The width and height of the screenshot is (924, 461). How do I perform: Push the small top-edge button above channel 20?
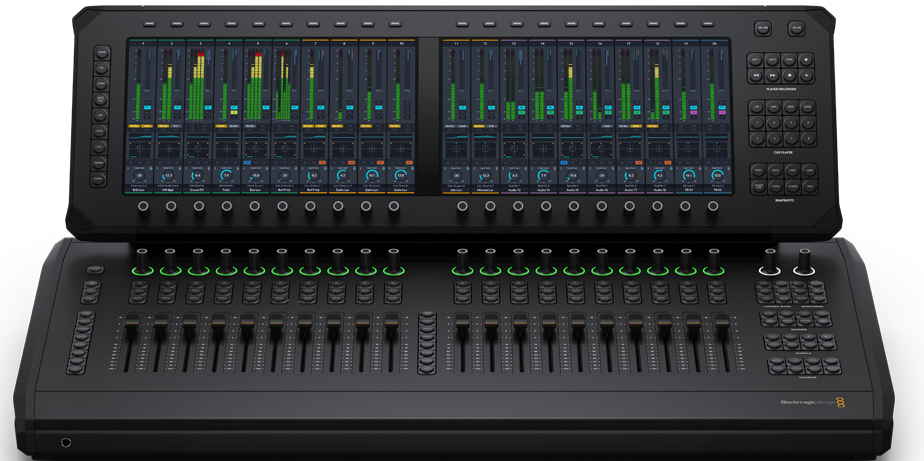pos(708,24)
